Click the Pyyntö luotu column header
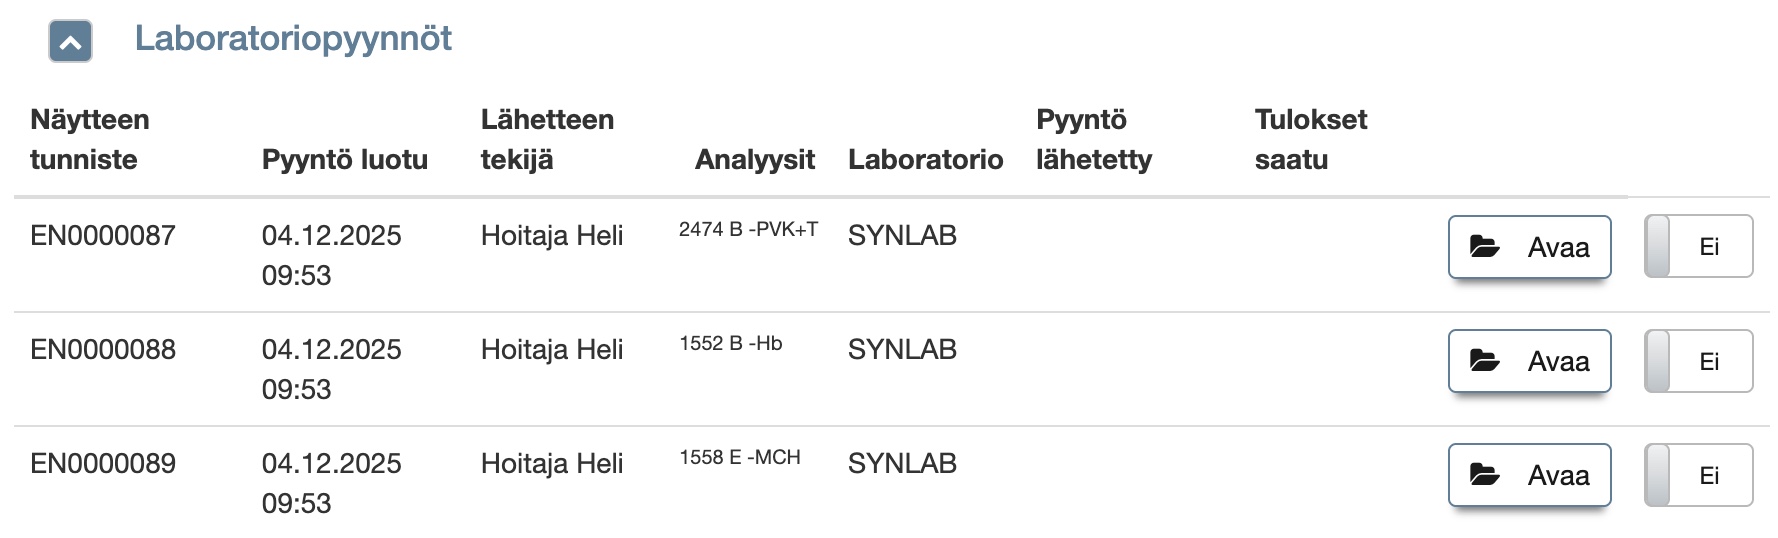 (345, 159)
